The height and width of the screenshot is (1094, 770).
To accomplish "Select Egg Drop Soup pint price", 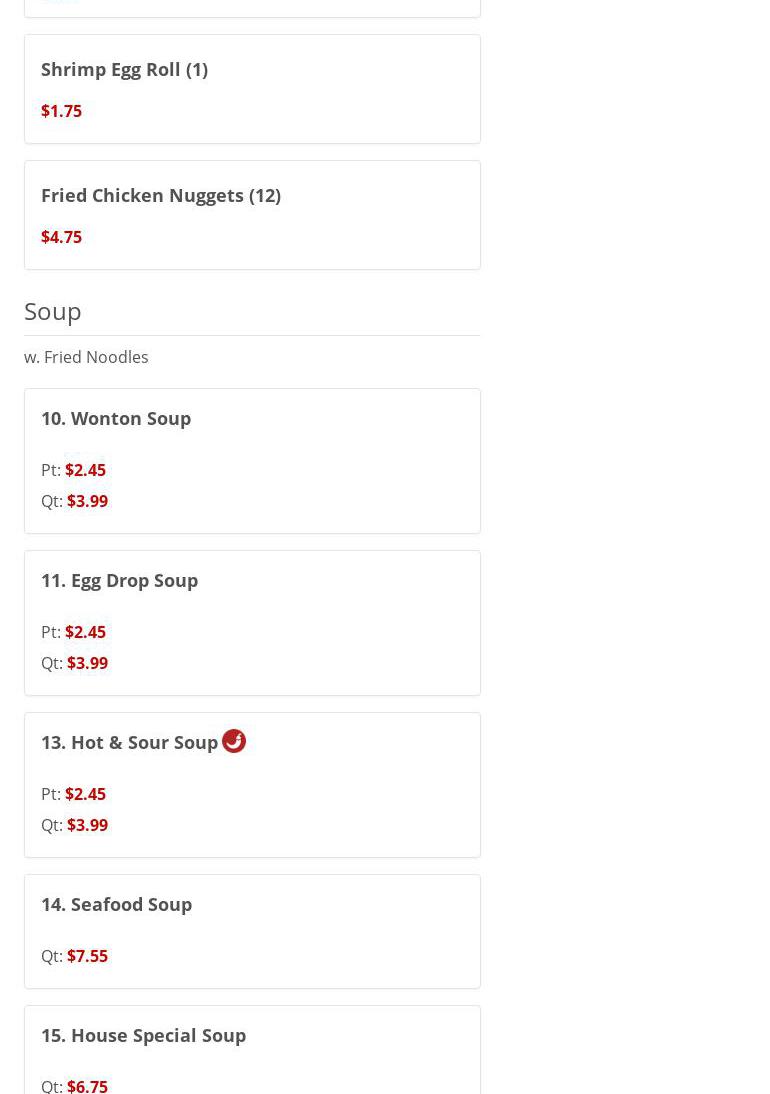I will [85, 632].
